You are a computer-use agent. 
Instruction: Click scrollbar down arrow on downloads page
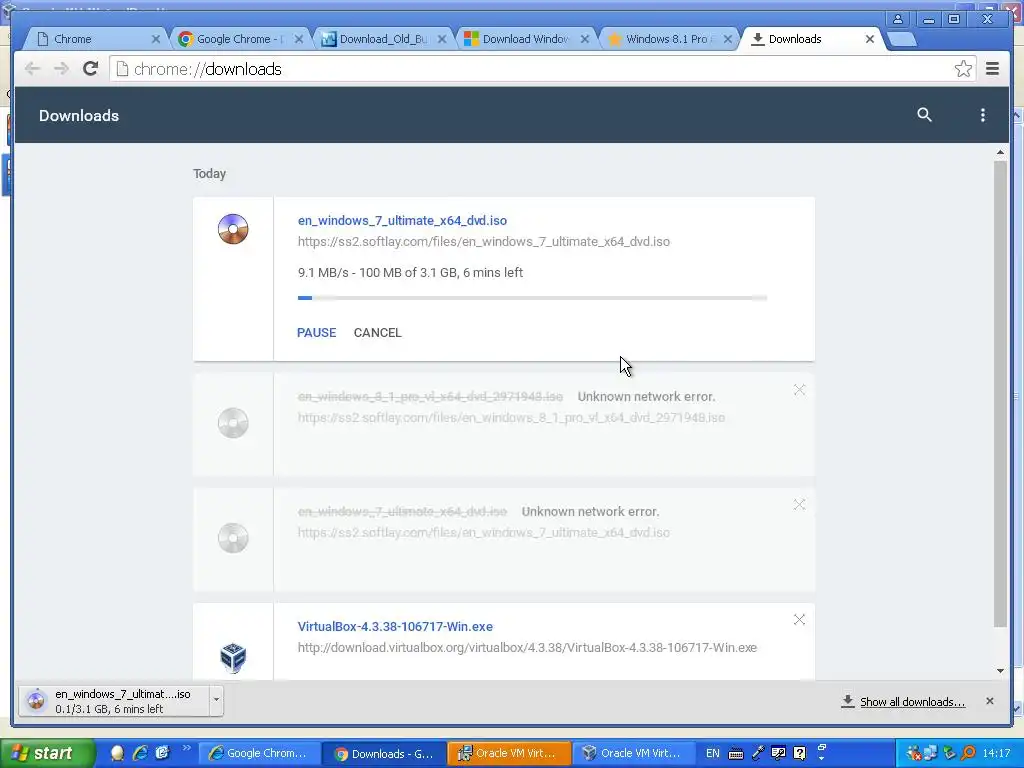[1000, 671]
